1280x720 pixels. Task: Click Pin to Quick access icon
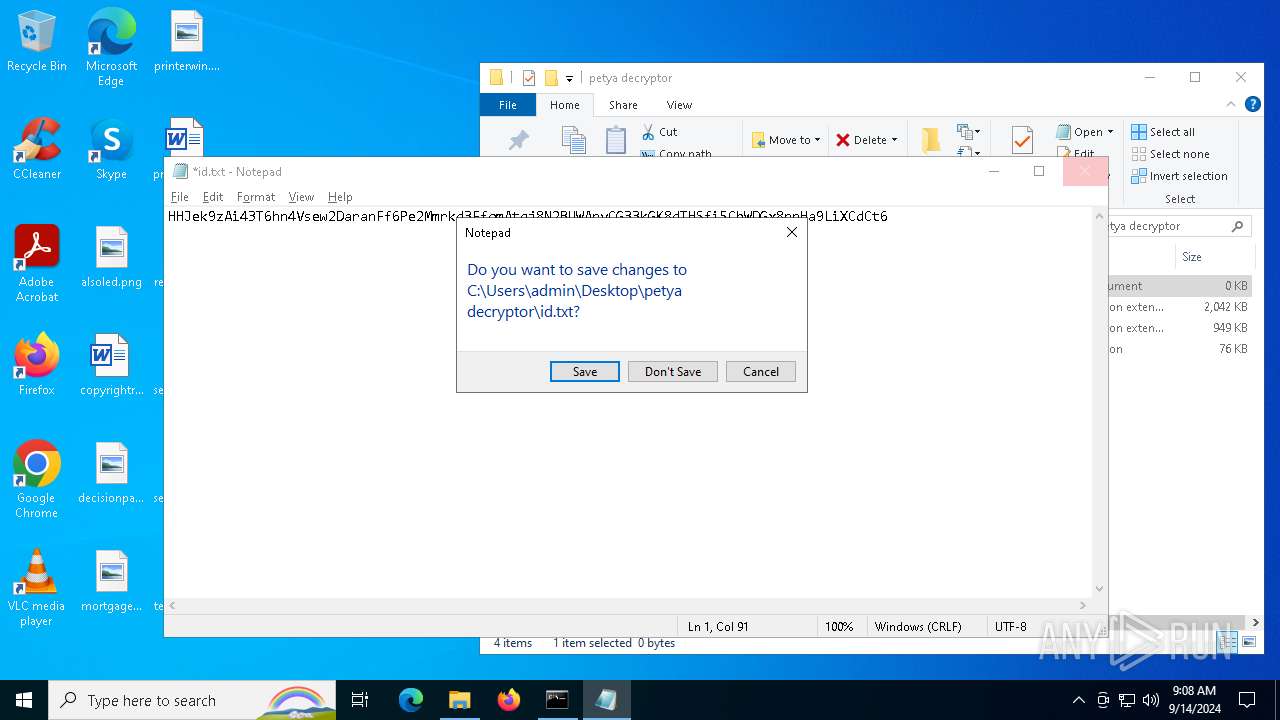[518, 141]
